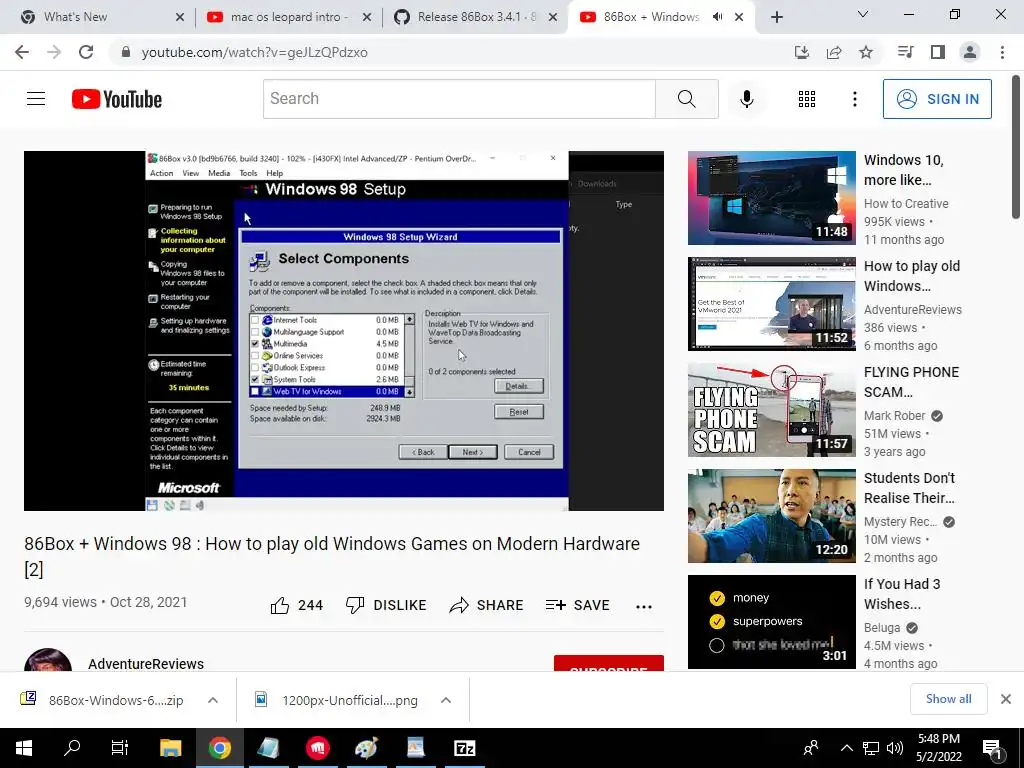
Task: Toggle Chrome side panel
Action: click(x=938, y=52)
